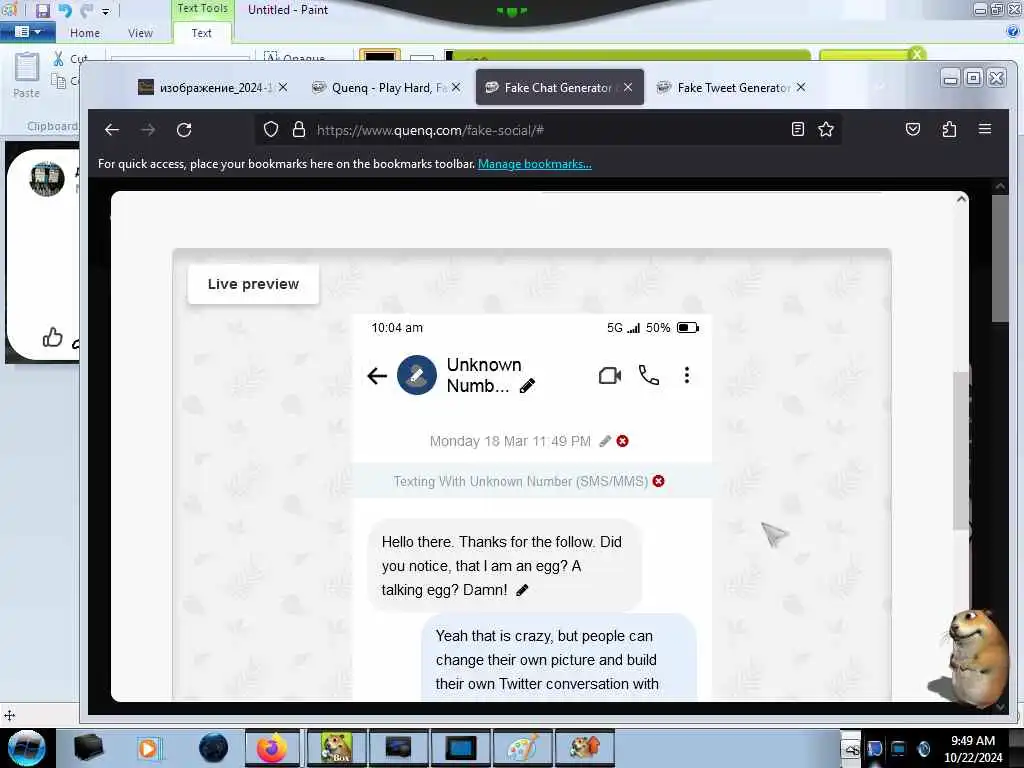Open the Firefox hamburger menu
The image size is (1024, 768).
985,129
